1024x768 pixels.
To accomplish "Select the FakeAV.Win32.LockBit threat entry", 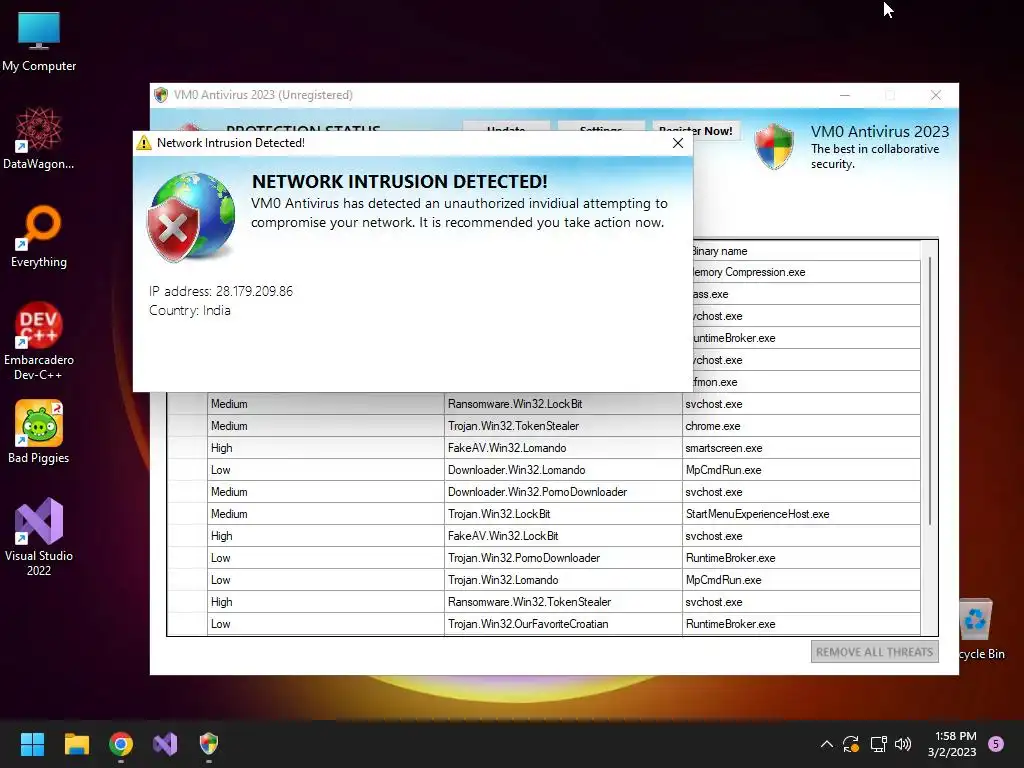I will tap(562, 536).
